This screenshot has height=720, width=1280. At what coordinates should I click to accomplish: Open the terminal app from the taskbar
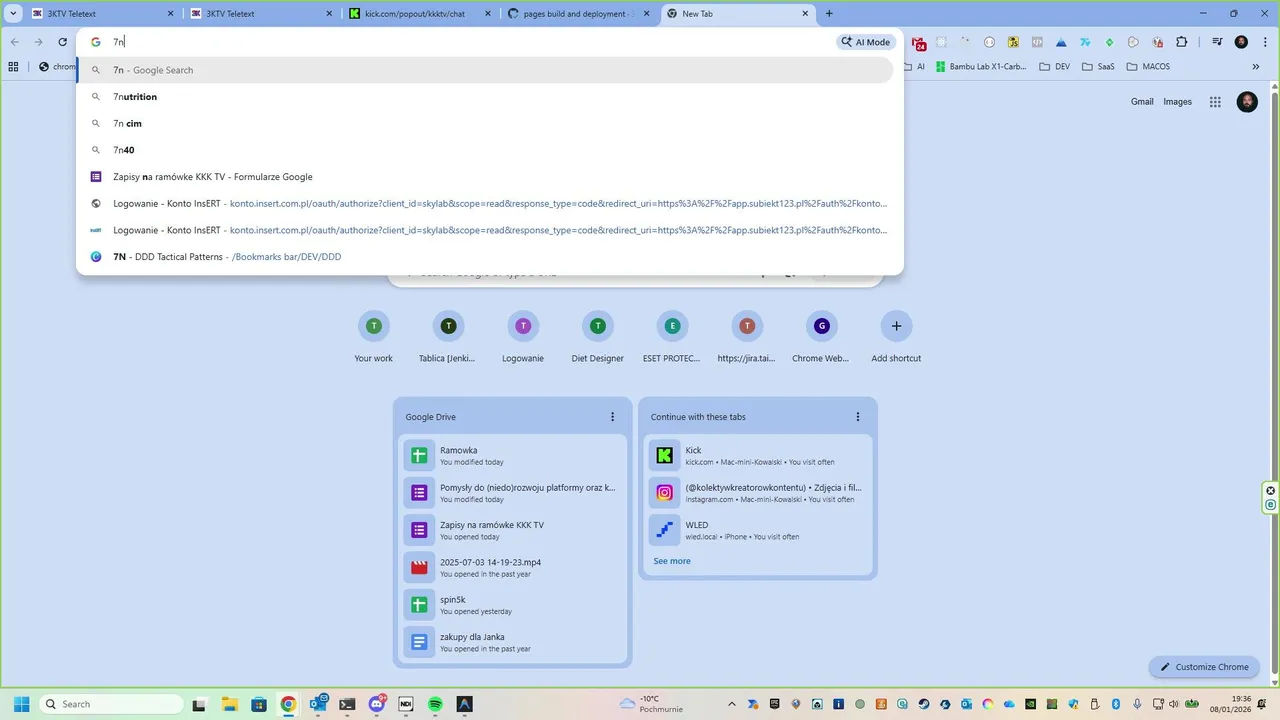347,704
